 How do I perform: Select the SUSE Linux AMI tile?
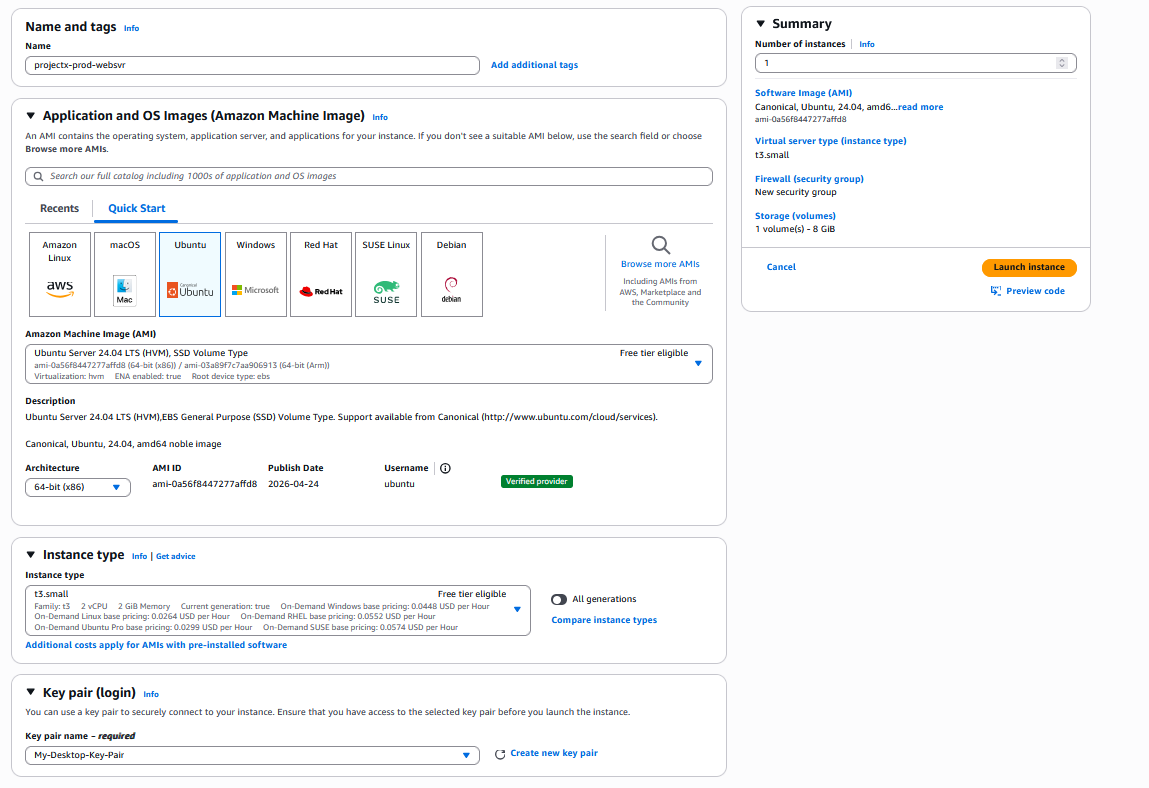point(386,274)
